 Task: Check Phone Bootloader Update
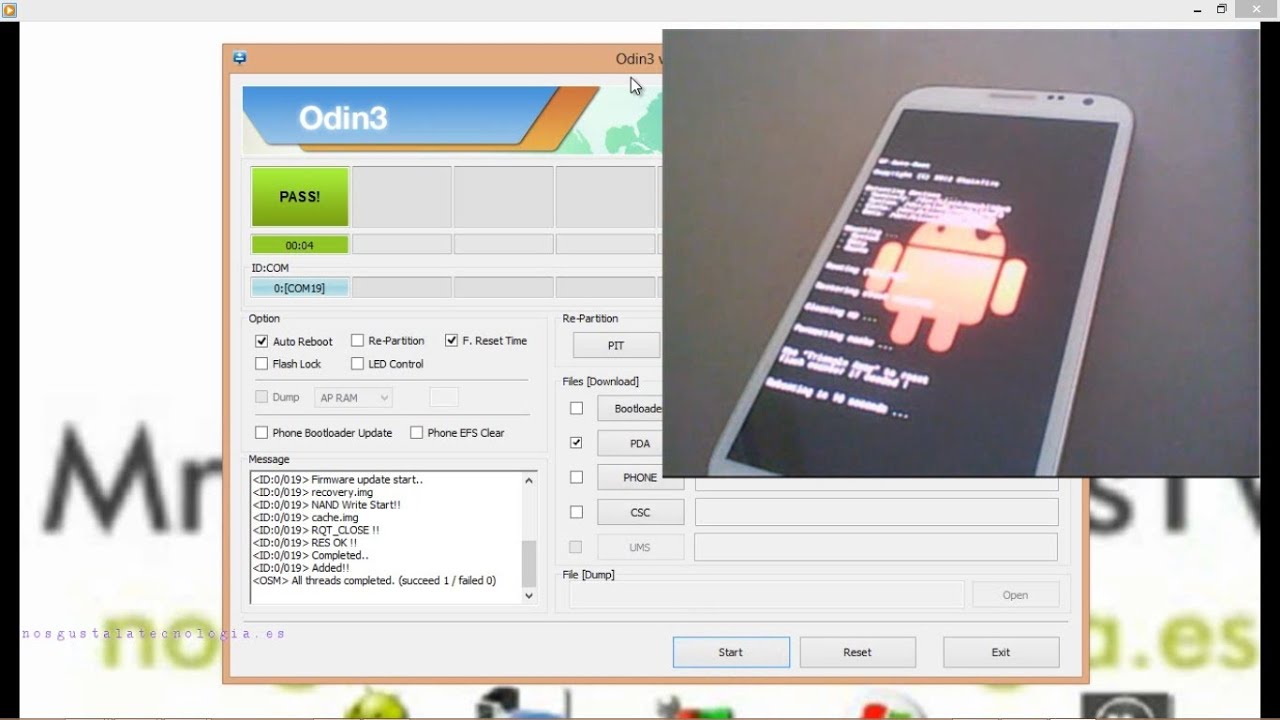pyautogui.click(x=262, y=433)
